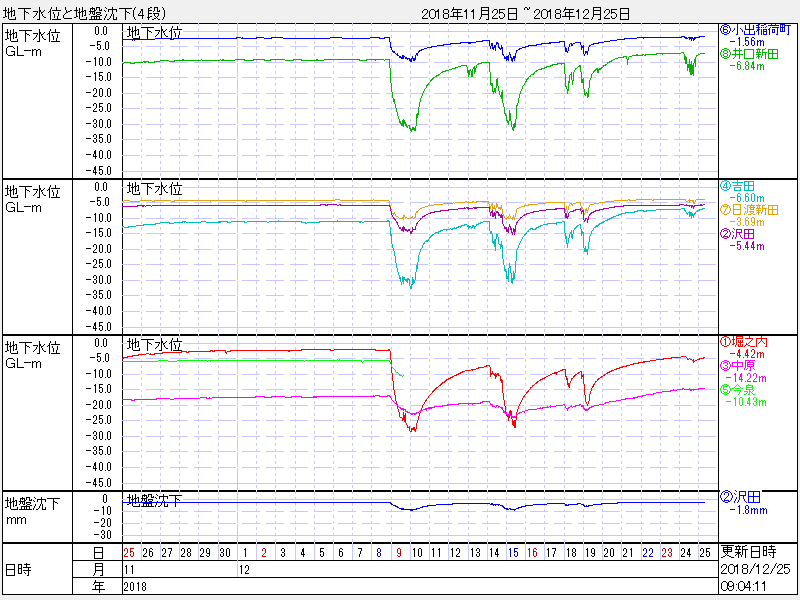Viewport: 800px width, 600px height.
Task: Select day 25 in red on date axis
Action: [x=128, y=552]
